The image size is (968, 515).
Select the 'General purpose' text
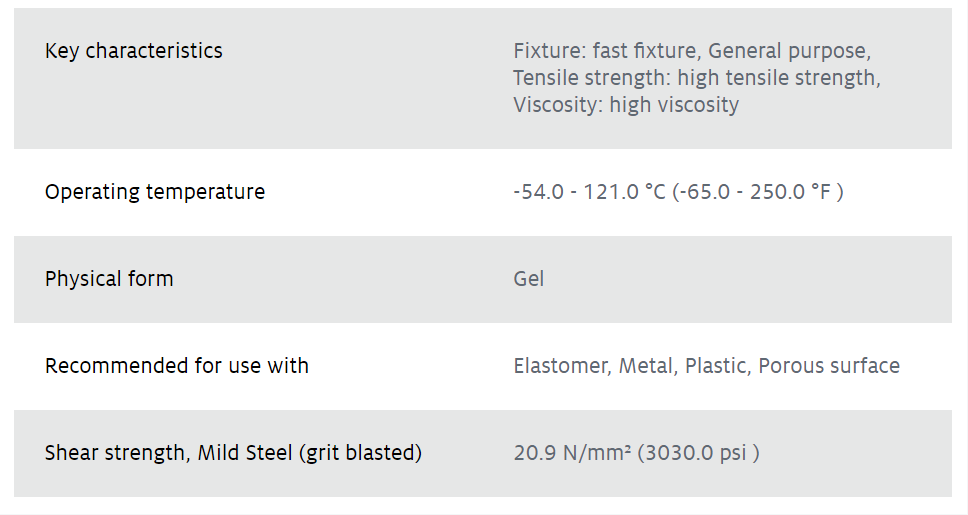point(789,51)
